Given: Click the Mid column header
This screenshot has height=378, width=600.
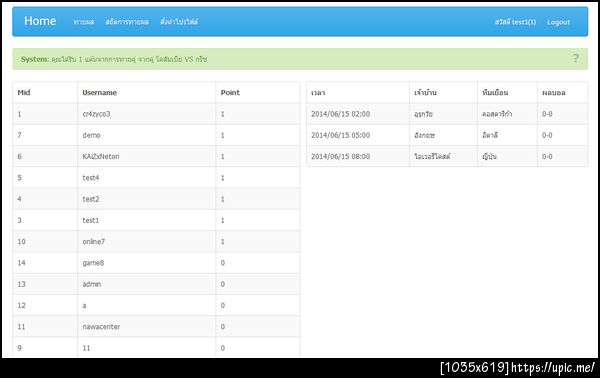Looking at the screenshot, I should tap(24, 93).
